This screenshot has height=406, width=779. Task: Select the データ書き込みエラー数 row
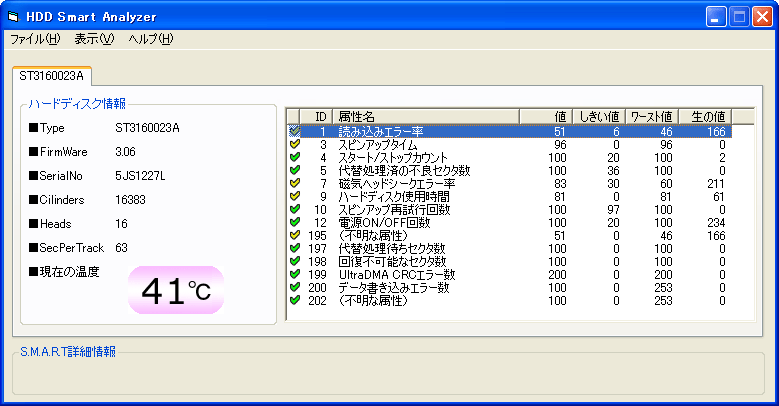pyautogui.click(x=510, y=287)
